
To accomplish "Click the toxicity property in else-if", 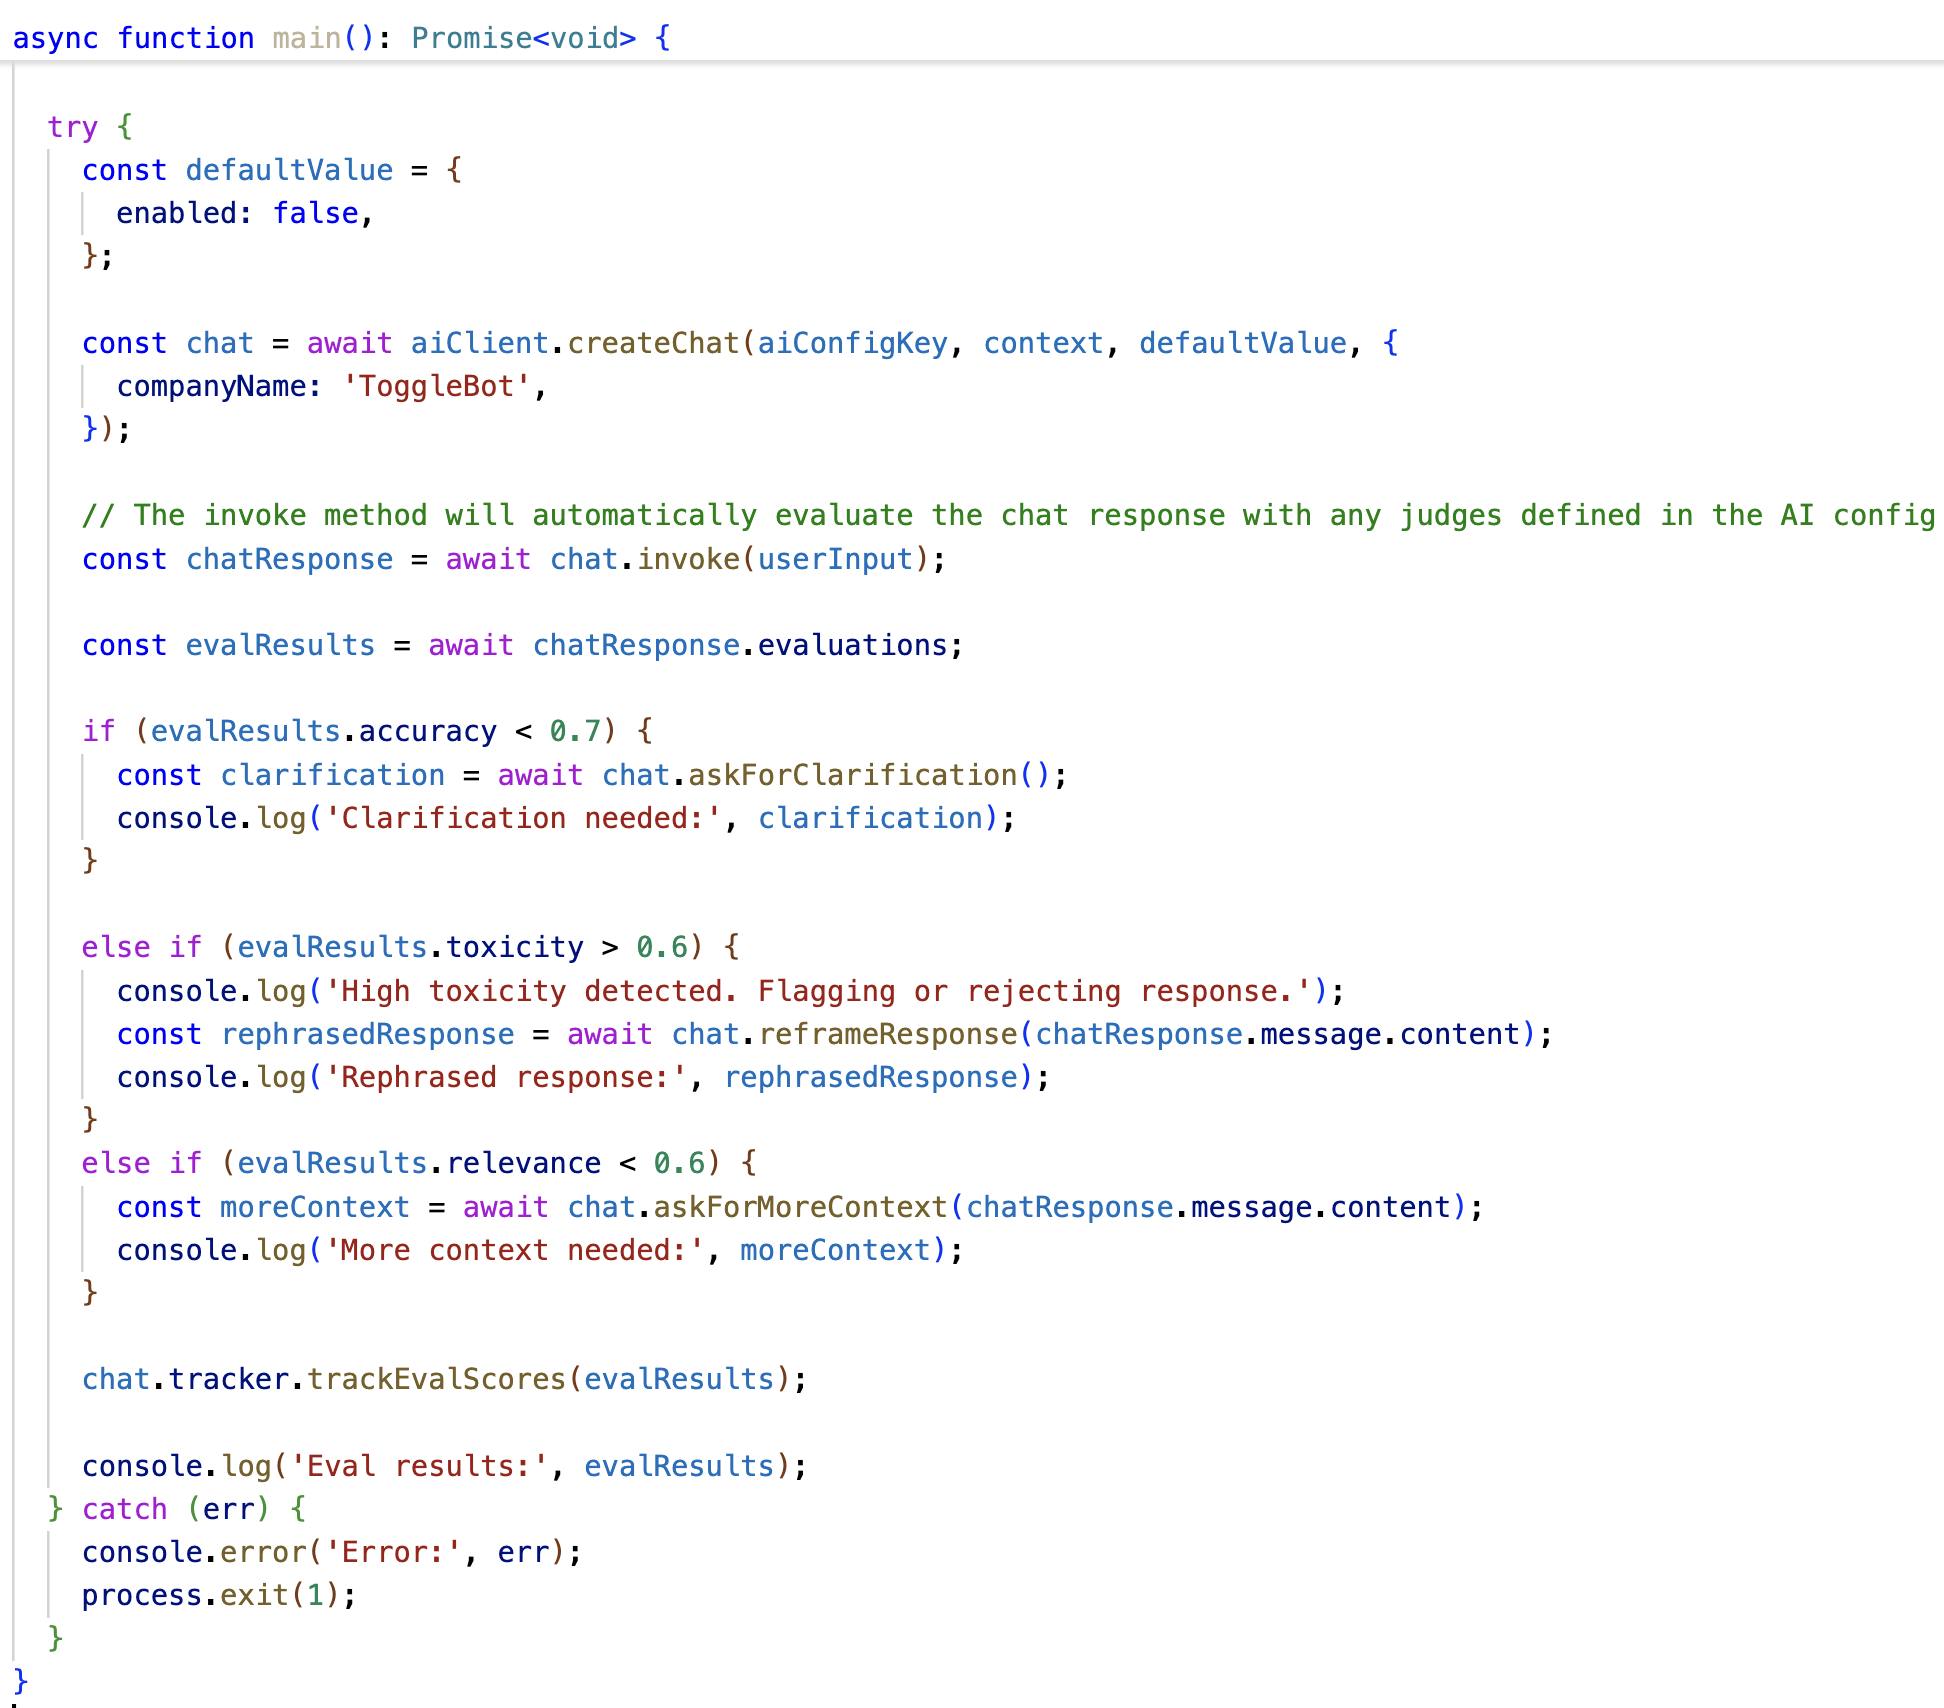I will click(x=514, y=947).
